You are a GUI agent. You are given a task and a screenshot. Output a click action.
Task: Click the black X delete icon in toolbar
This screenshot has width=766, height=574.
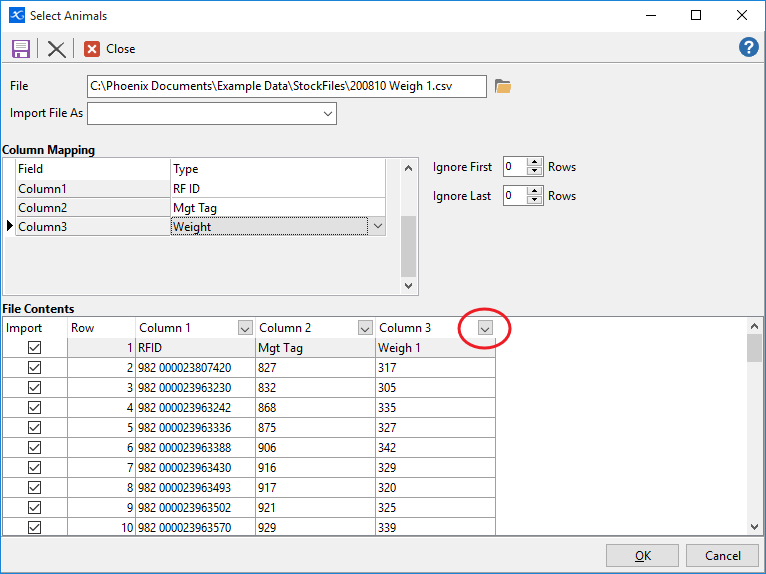click(56, 49)
